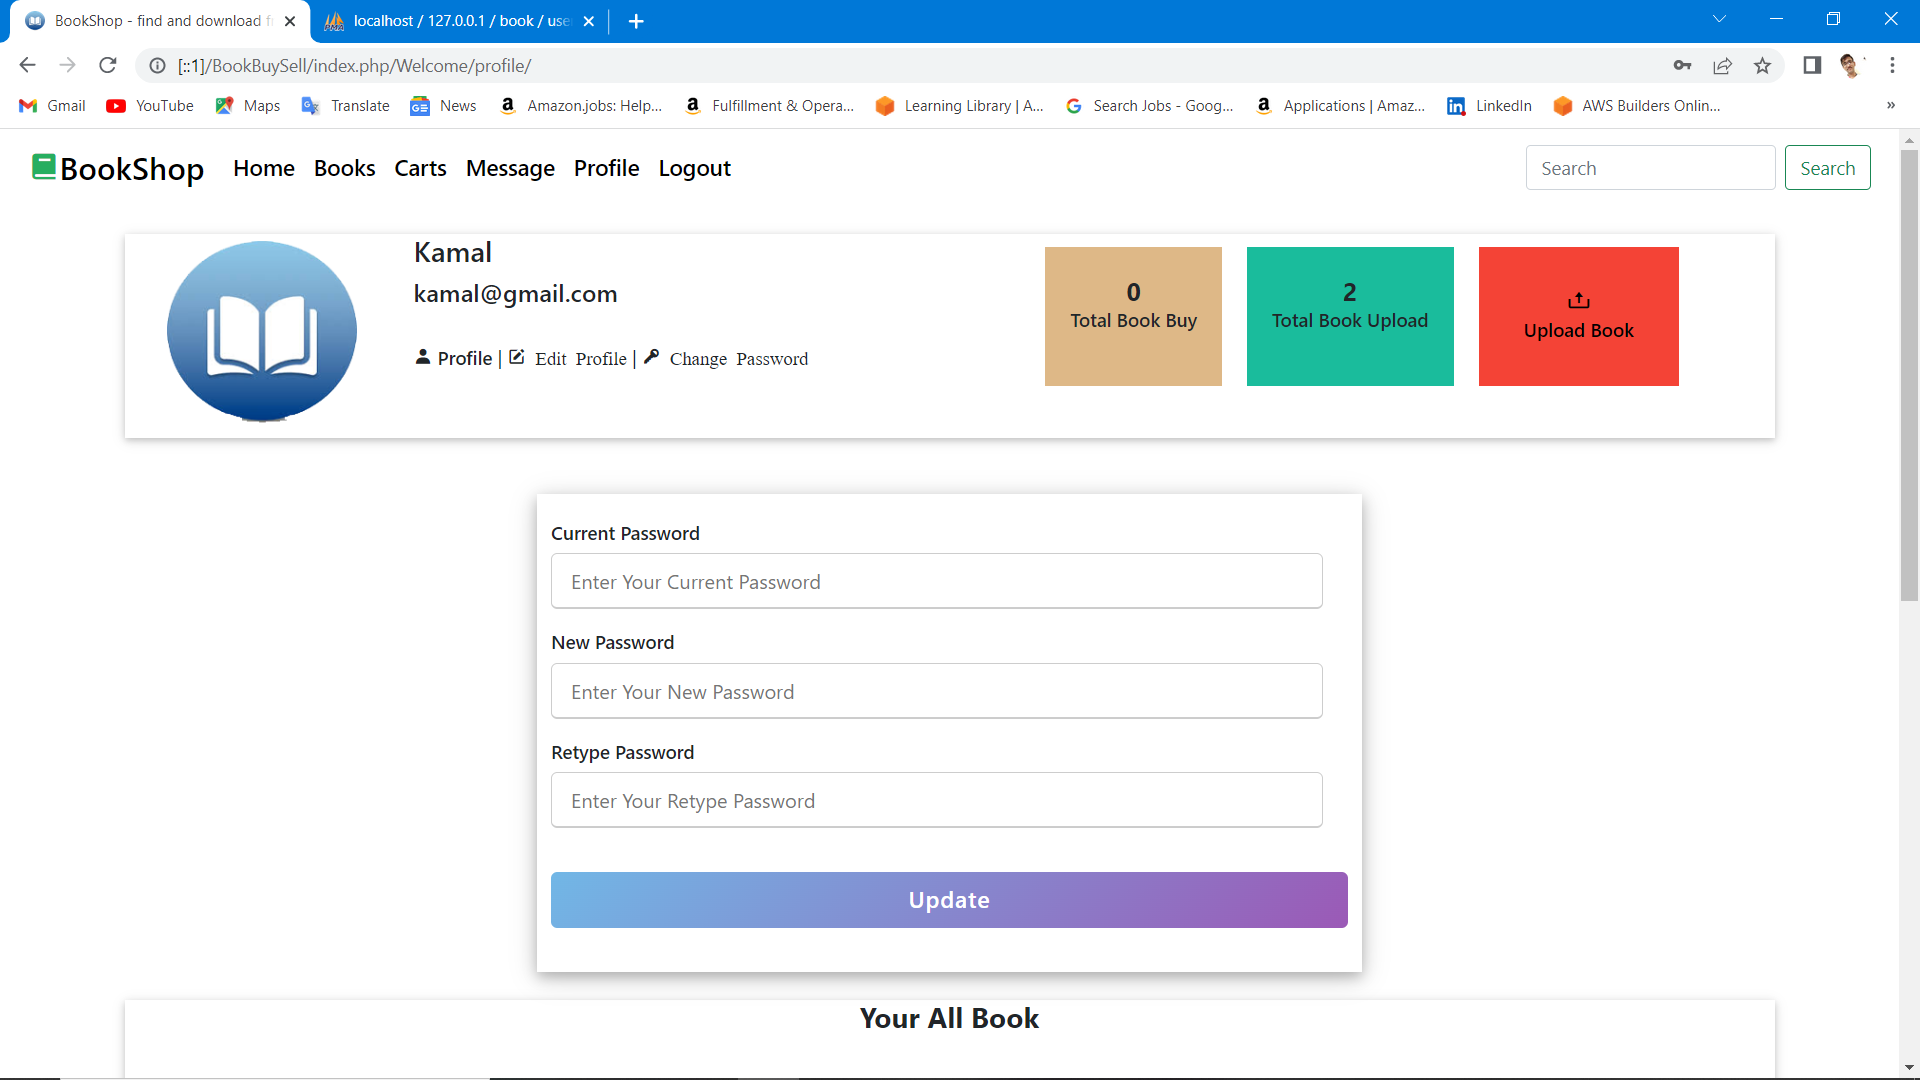Image resolution: width=1920 pixels, height=1080 pixels.
Task: Open the Carts menu item
Action: (420, 168)
